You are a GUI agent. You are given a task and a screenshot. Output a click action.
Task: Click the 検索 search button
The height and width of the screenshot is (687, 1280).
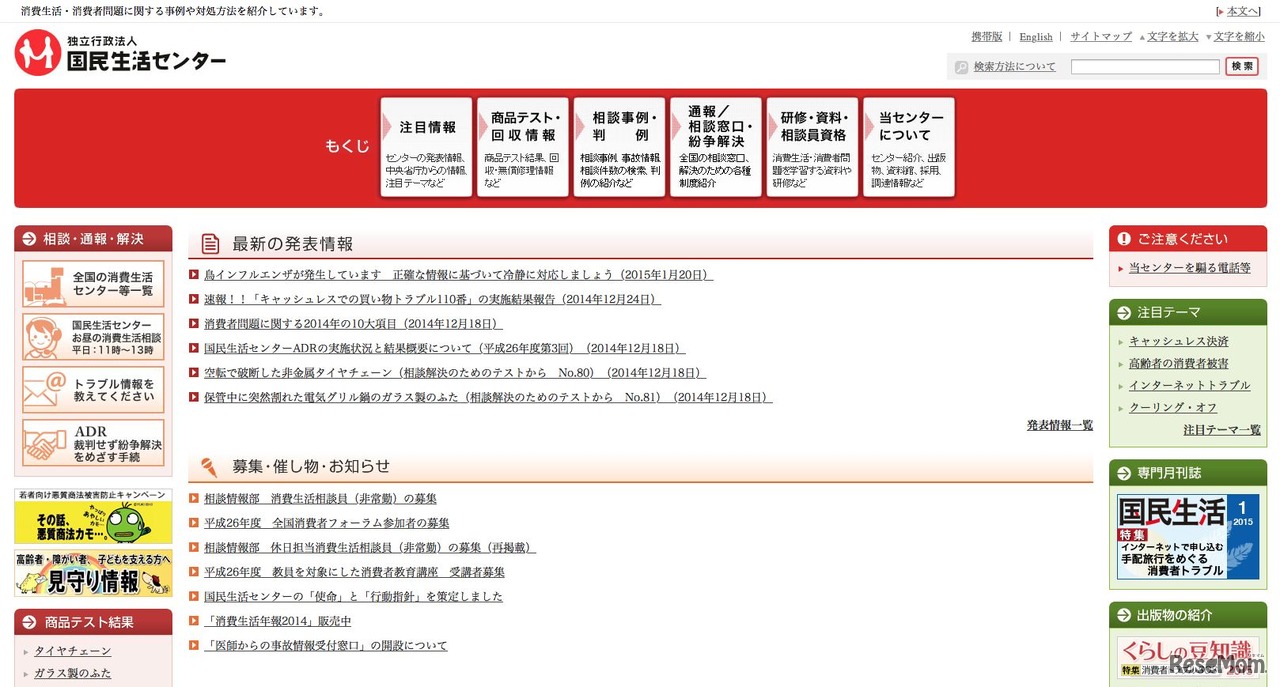(1242, 67)
